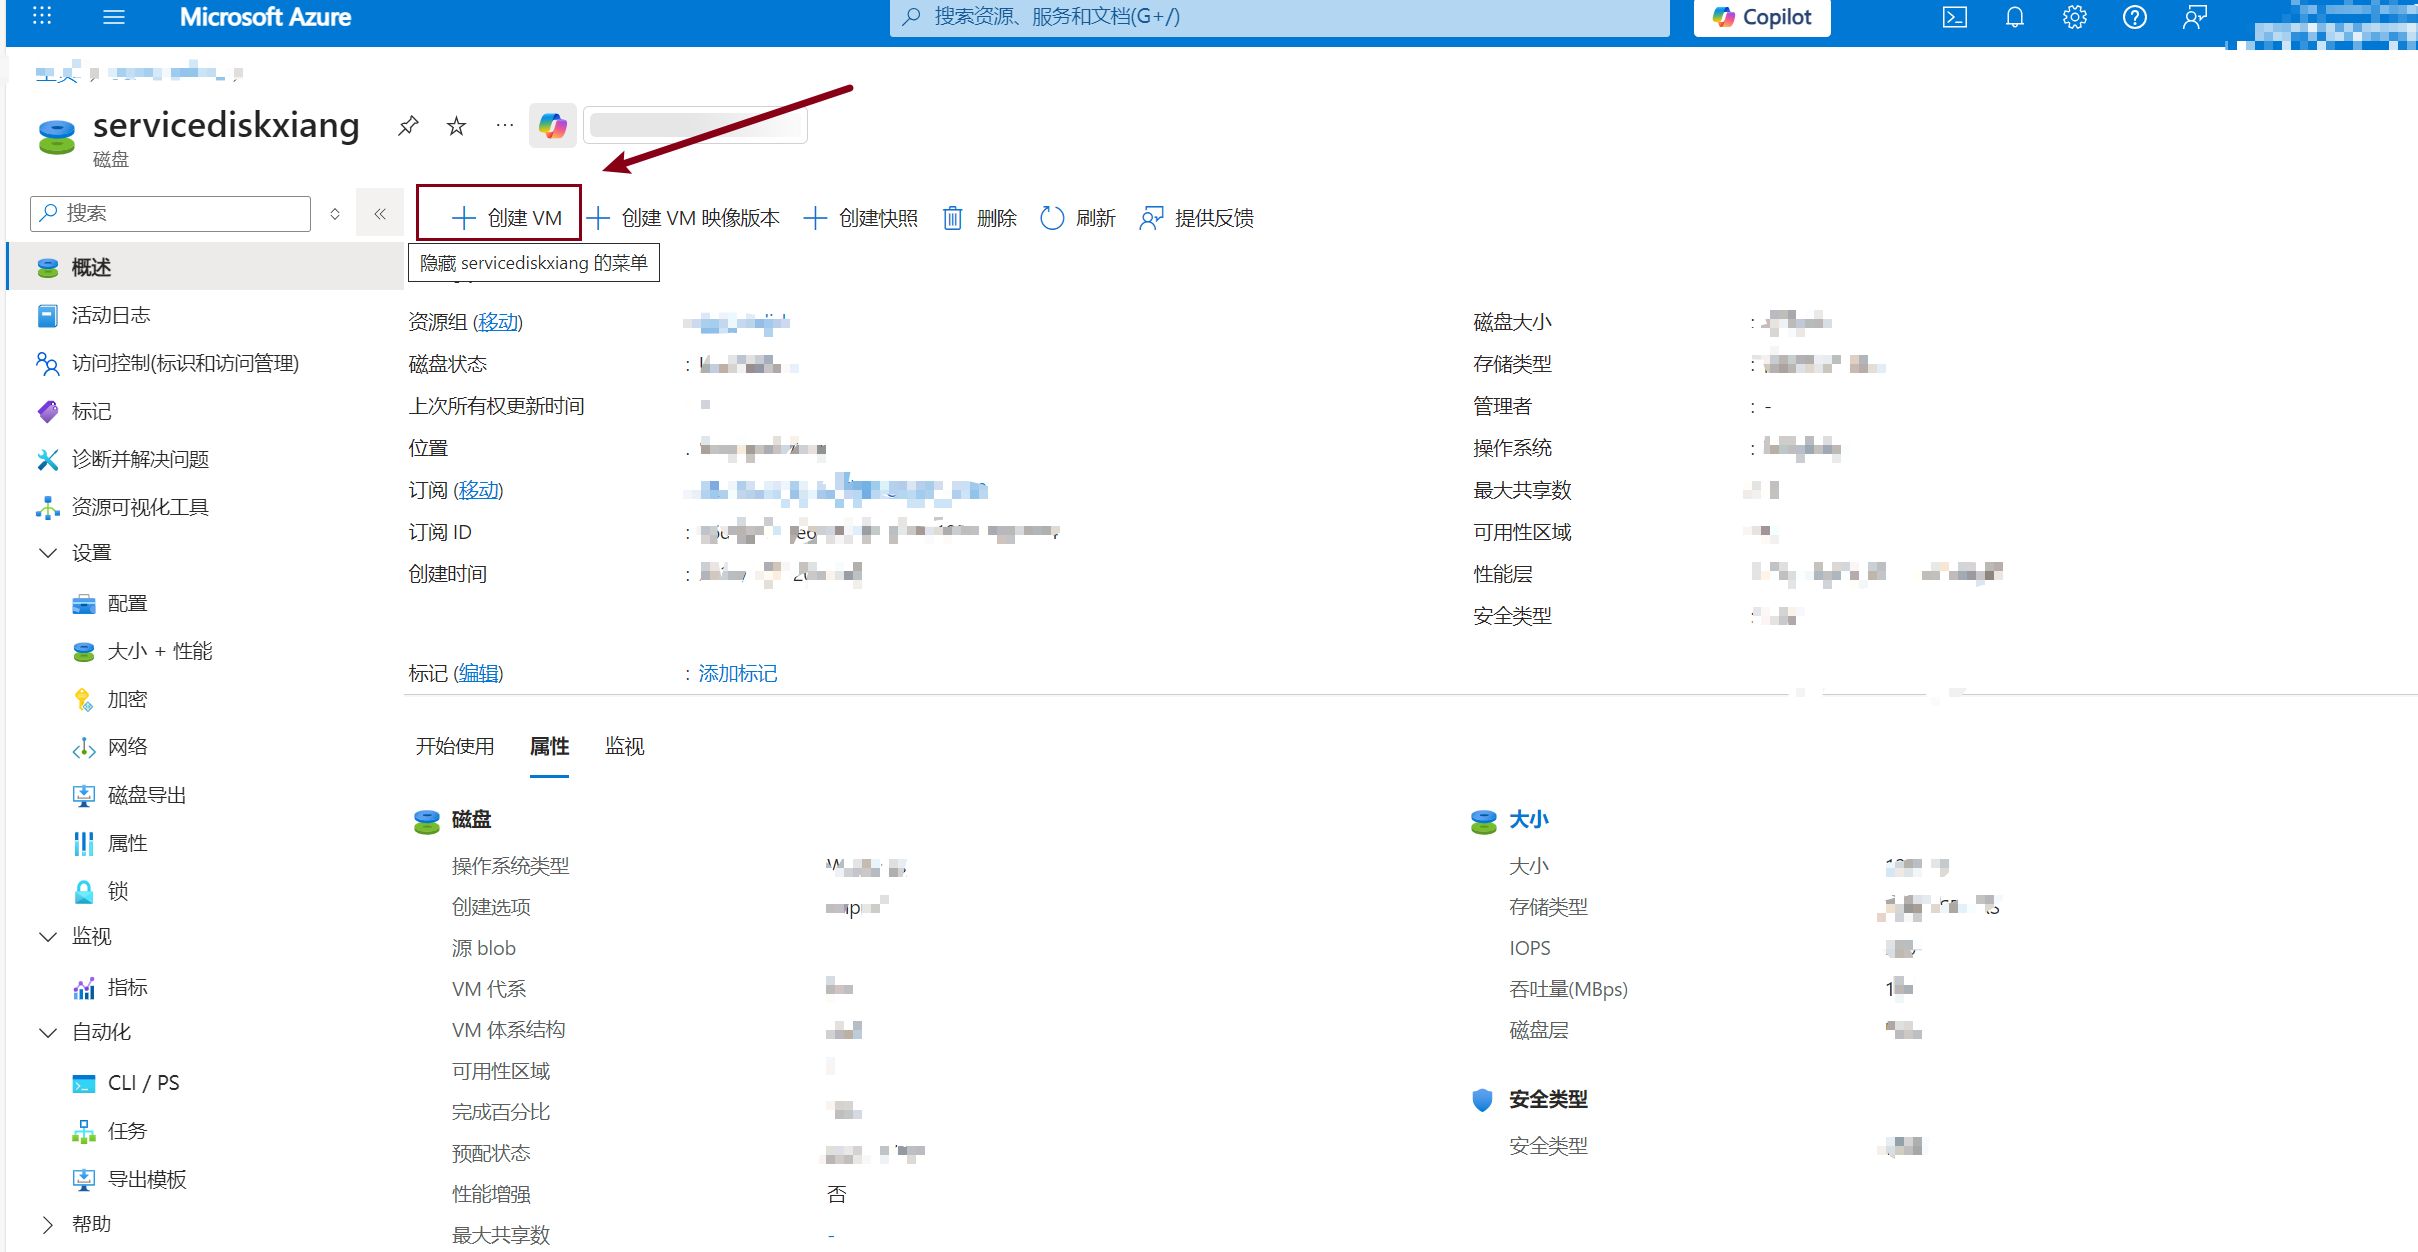Add servicediskxiang to favorites with star
Image resolution: width=2418 pixels, height=1252 pixels.
pos(456,126)
